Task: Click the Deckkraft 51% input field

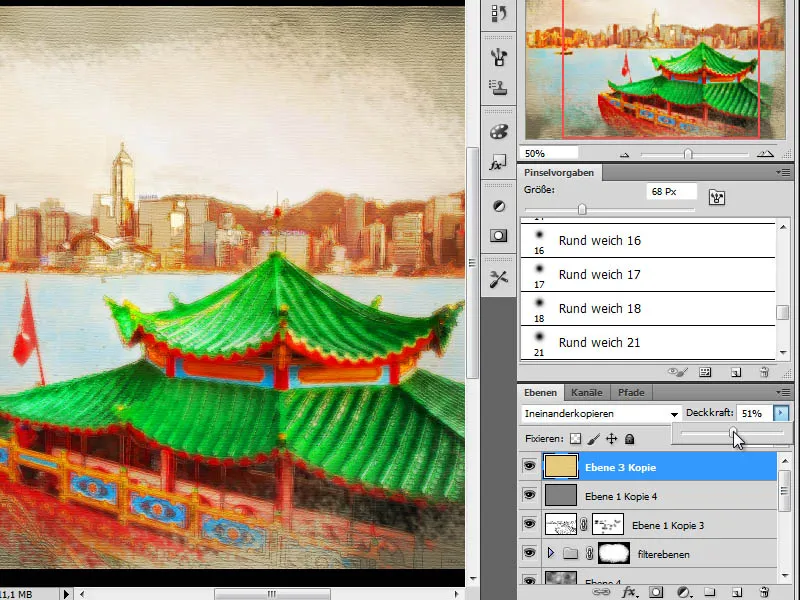Action: (x=755, y=413)
